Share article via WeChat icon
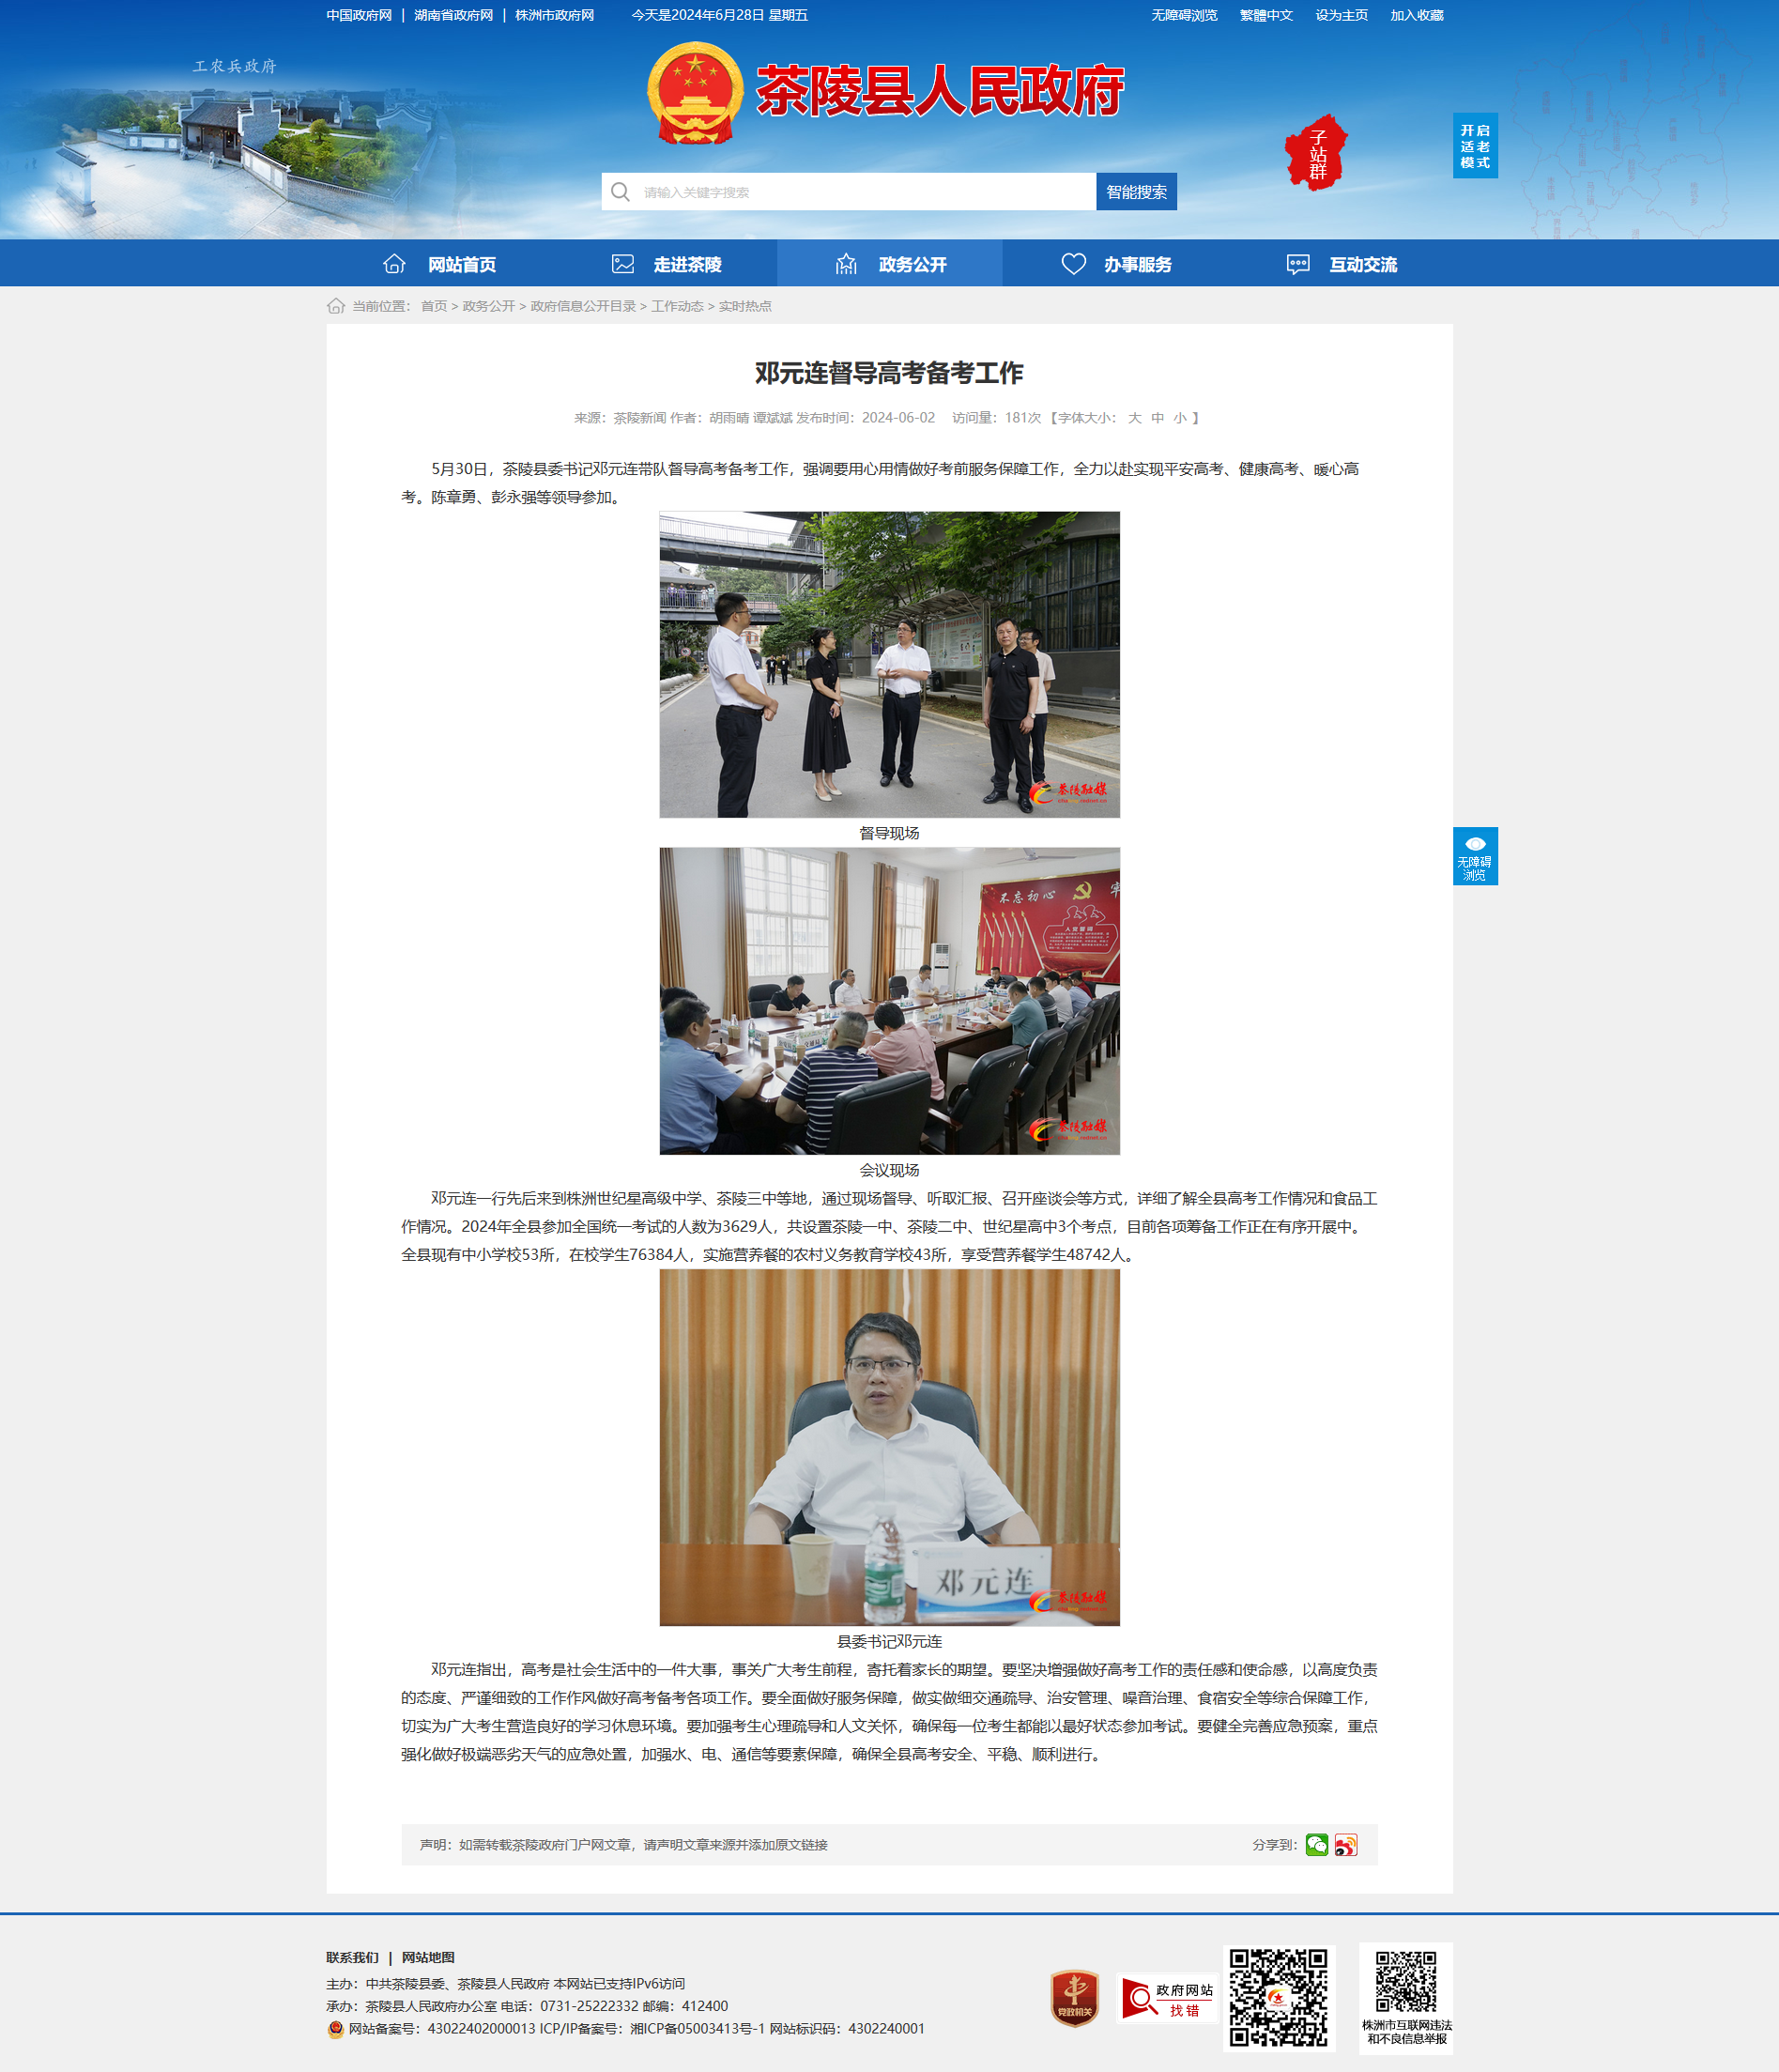Screen dimensions: 1779x2072 tap(1317, 1845)
